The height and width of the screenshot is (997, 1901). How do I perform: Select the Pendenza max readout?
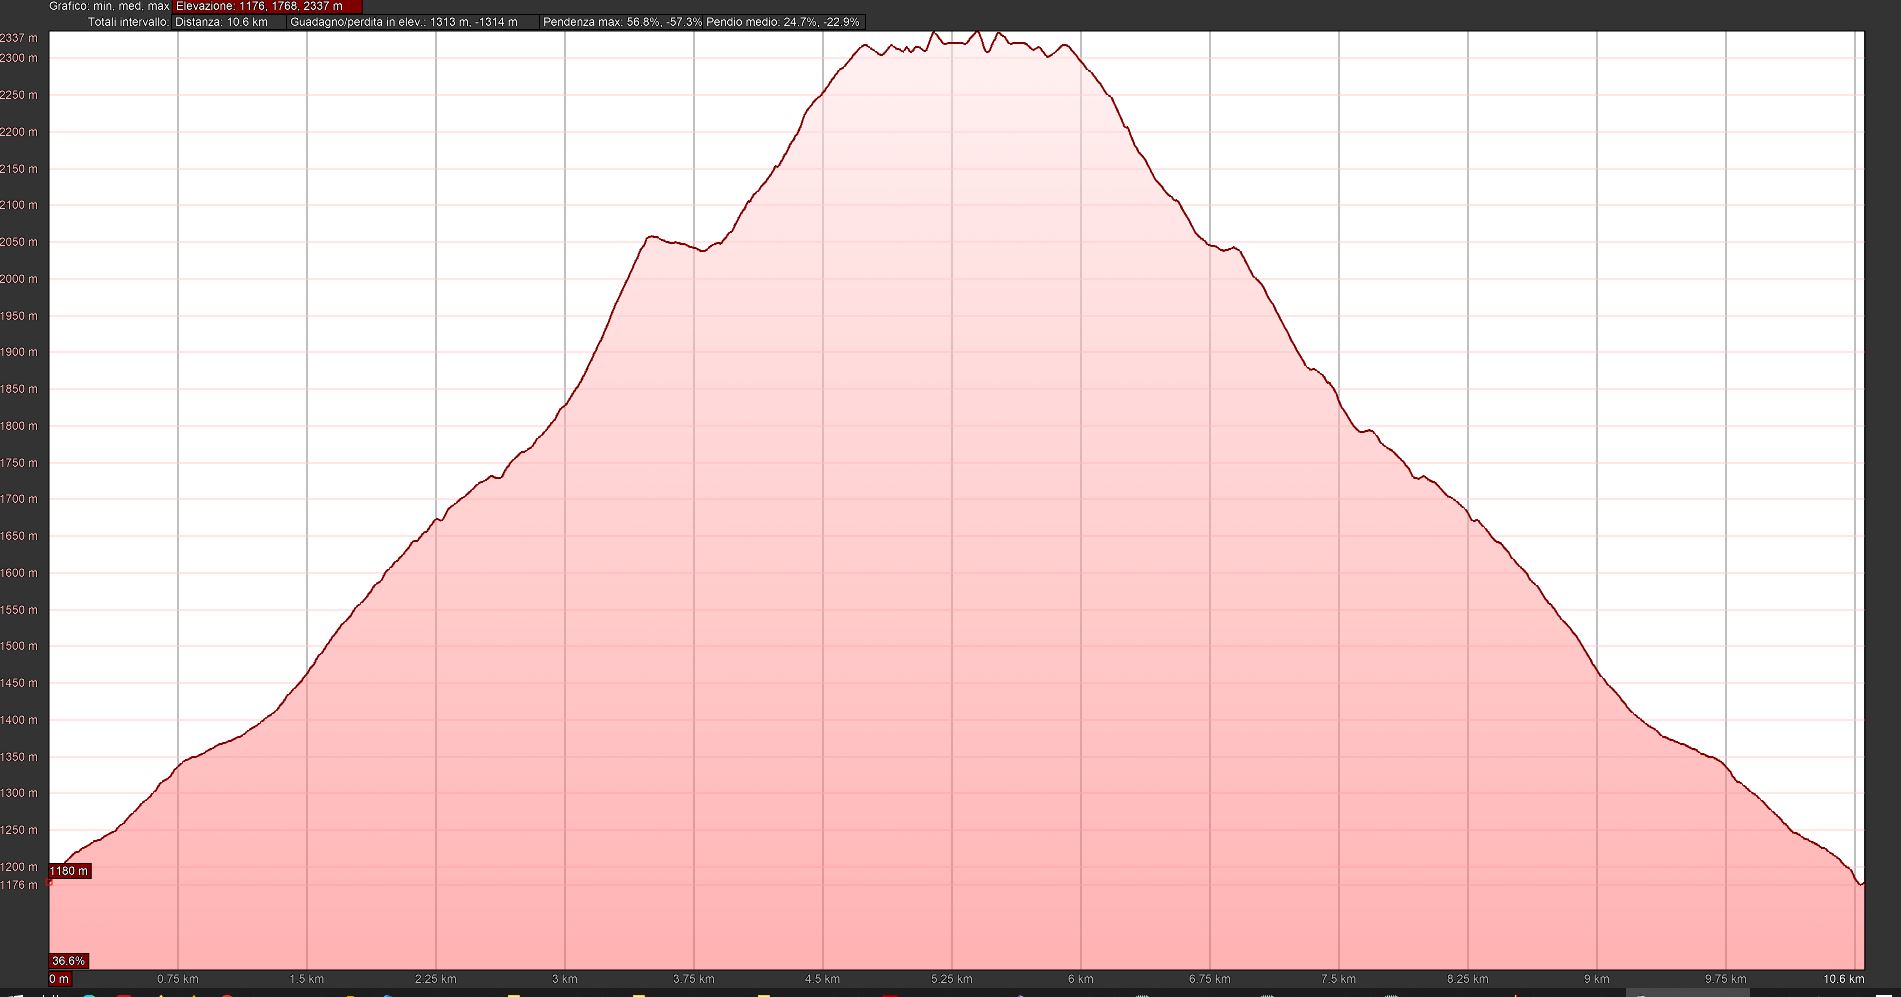621,22
